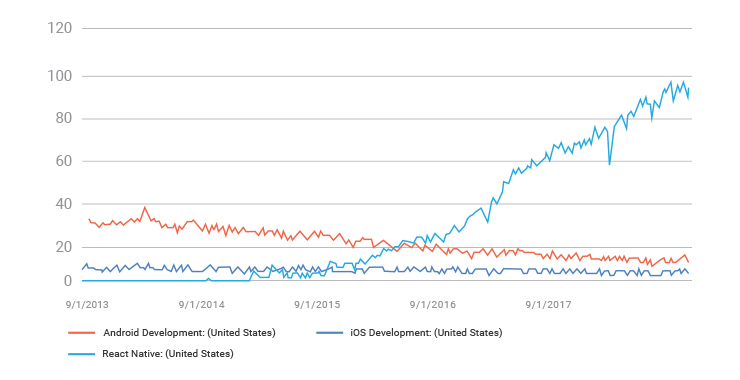This screenshot has width=740, height=380.
Task: Click the 100 y-axis value
Action: [x=59, y=76]
